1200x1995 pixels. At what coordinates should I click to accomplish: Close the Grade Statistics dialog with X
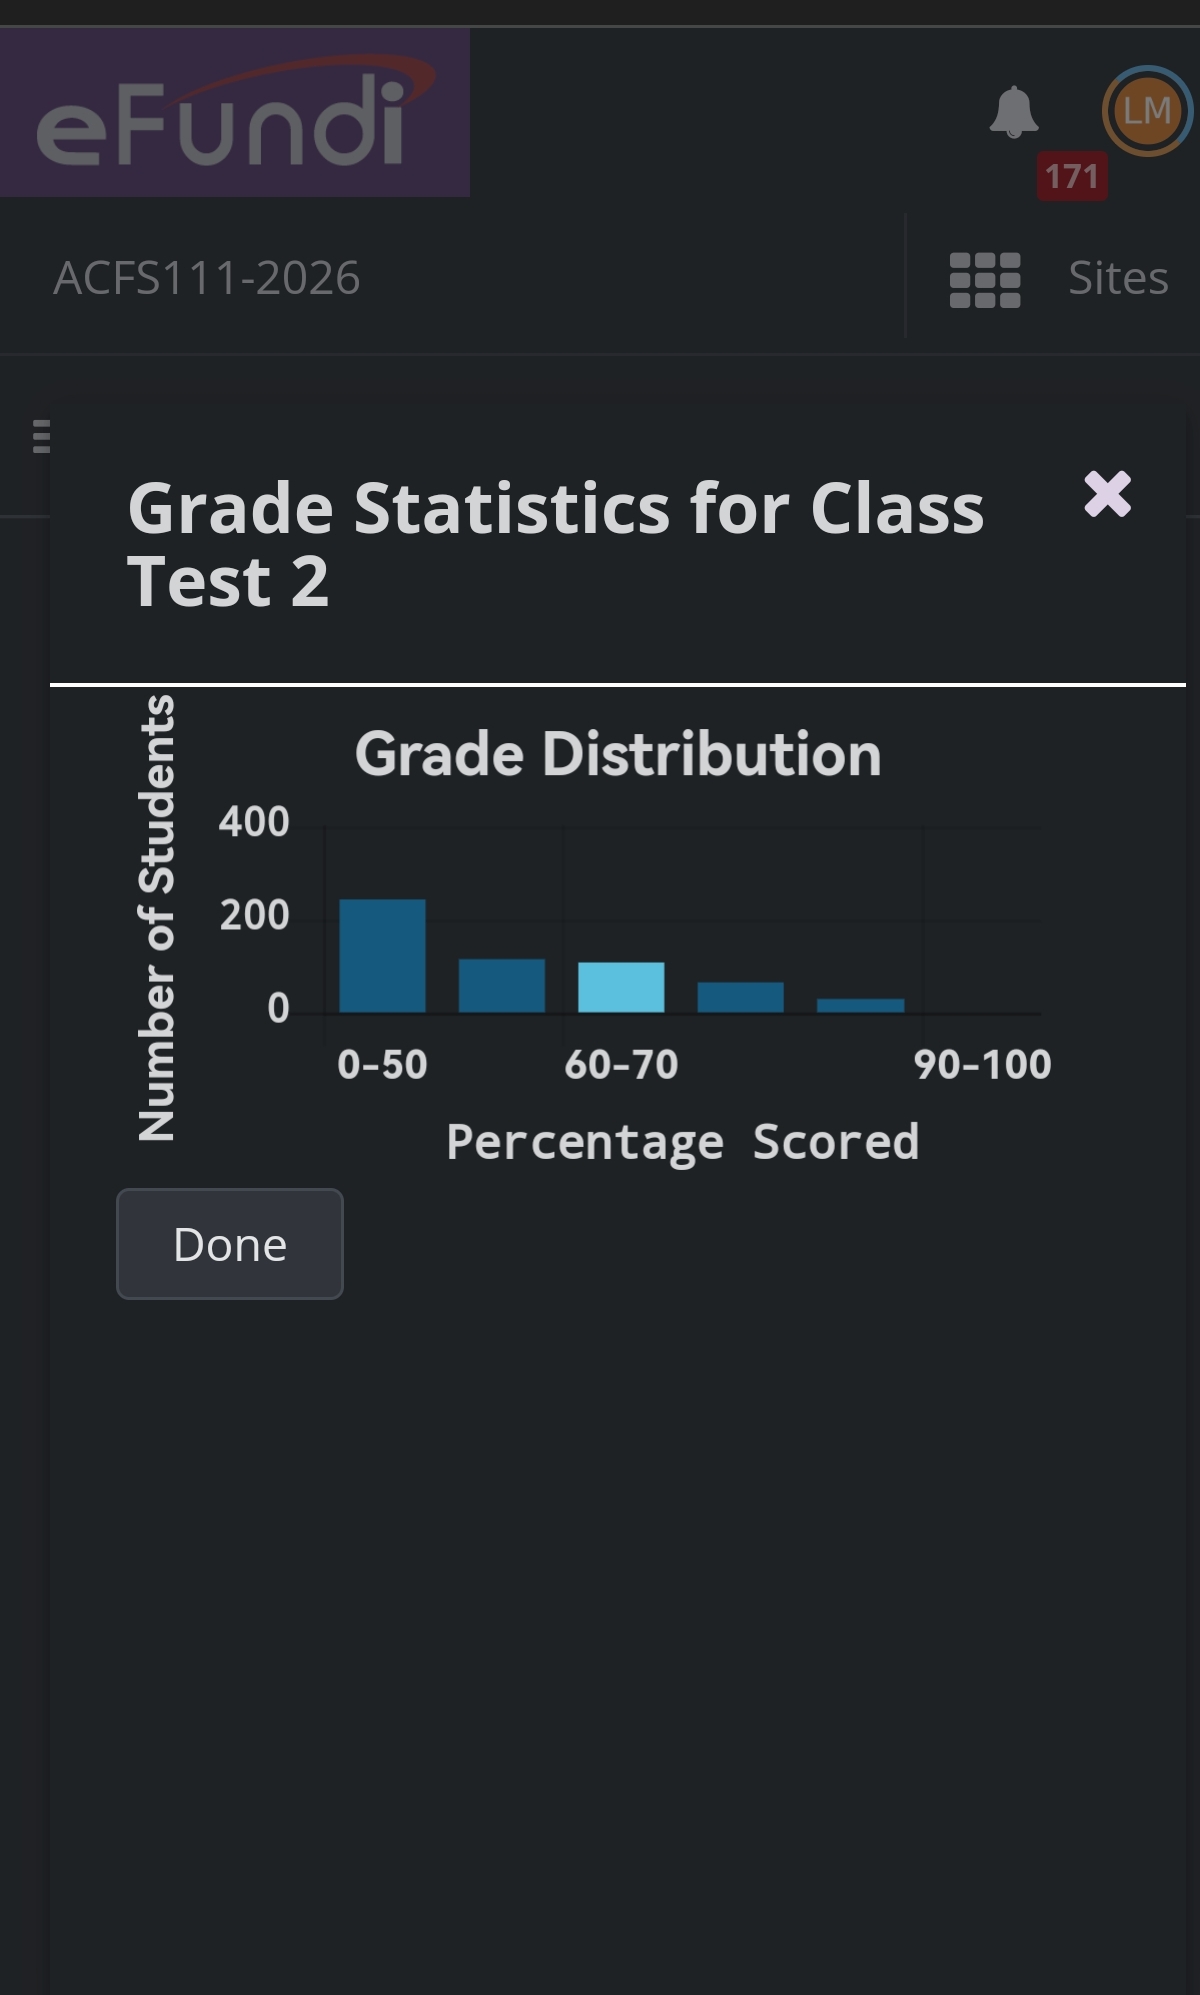tap(1107, 494)
